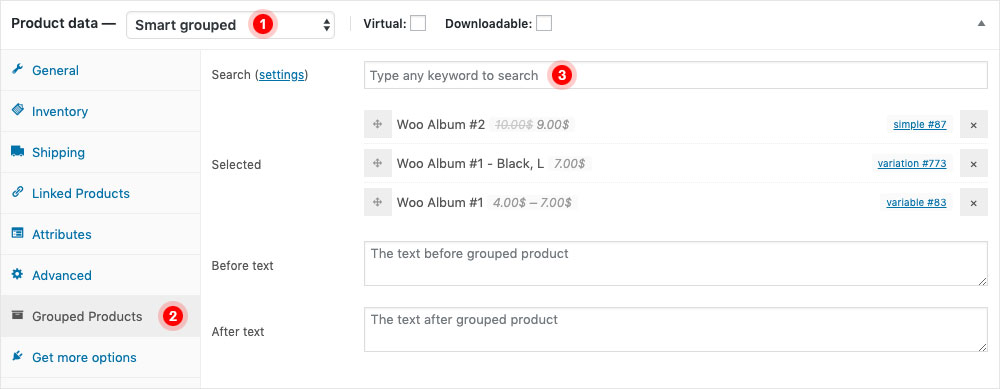This screenshot has height=389, width=1000.
Task: Collapse the Product data panel with the triangle
Action: 981,24
